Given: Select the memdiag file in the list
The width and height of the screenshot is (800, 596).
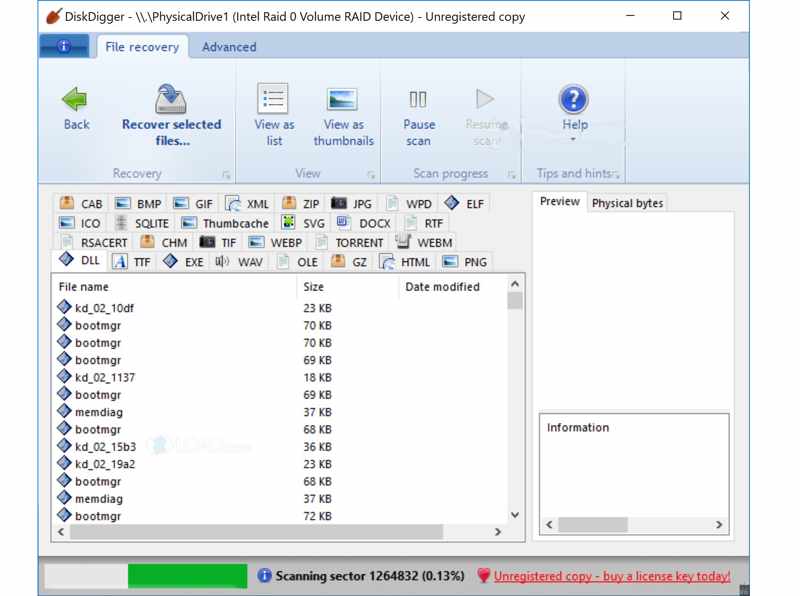Looking at the screenshot, I should [x=98, y=411].
